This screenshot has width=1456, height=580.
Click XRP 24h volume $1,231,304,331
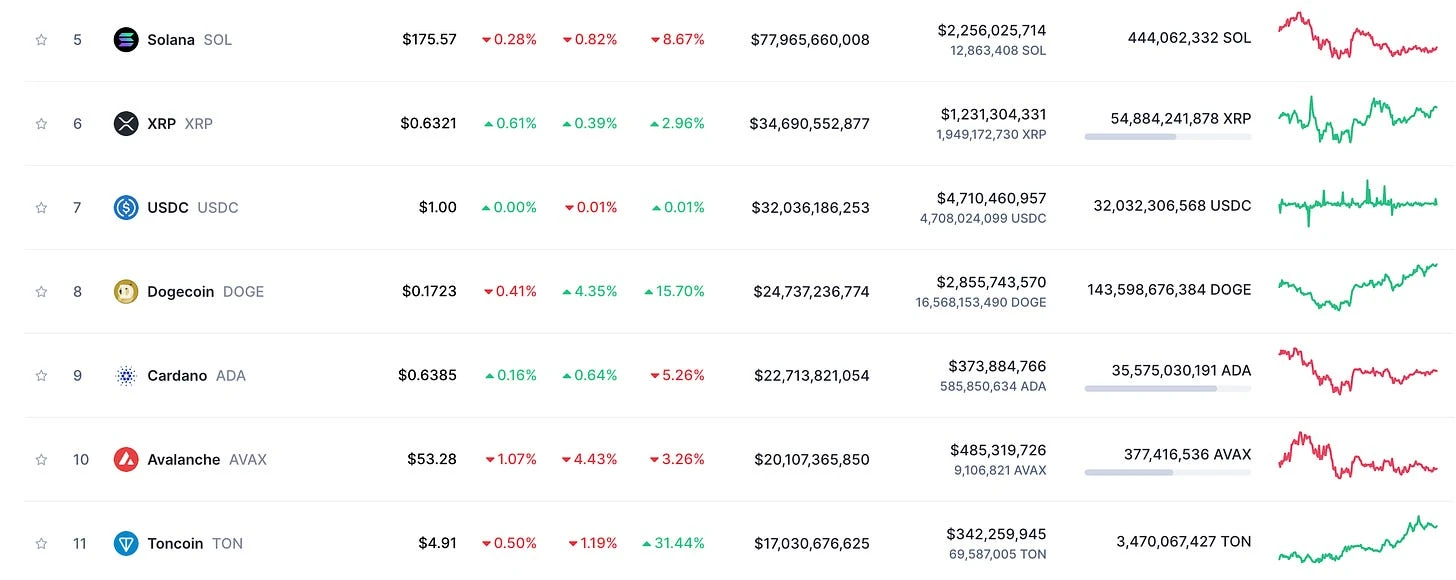coord(993,115)
